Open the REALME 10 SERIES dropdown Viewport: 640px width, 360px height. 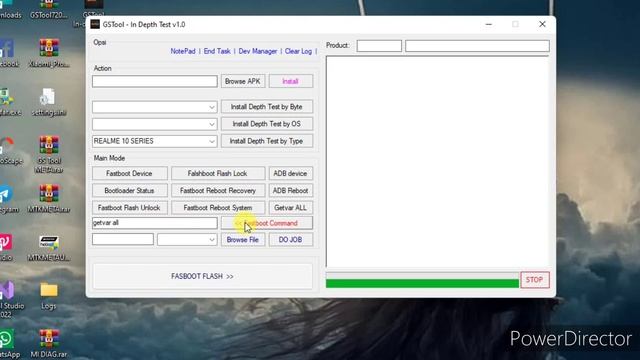[155, 141]
